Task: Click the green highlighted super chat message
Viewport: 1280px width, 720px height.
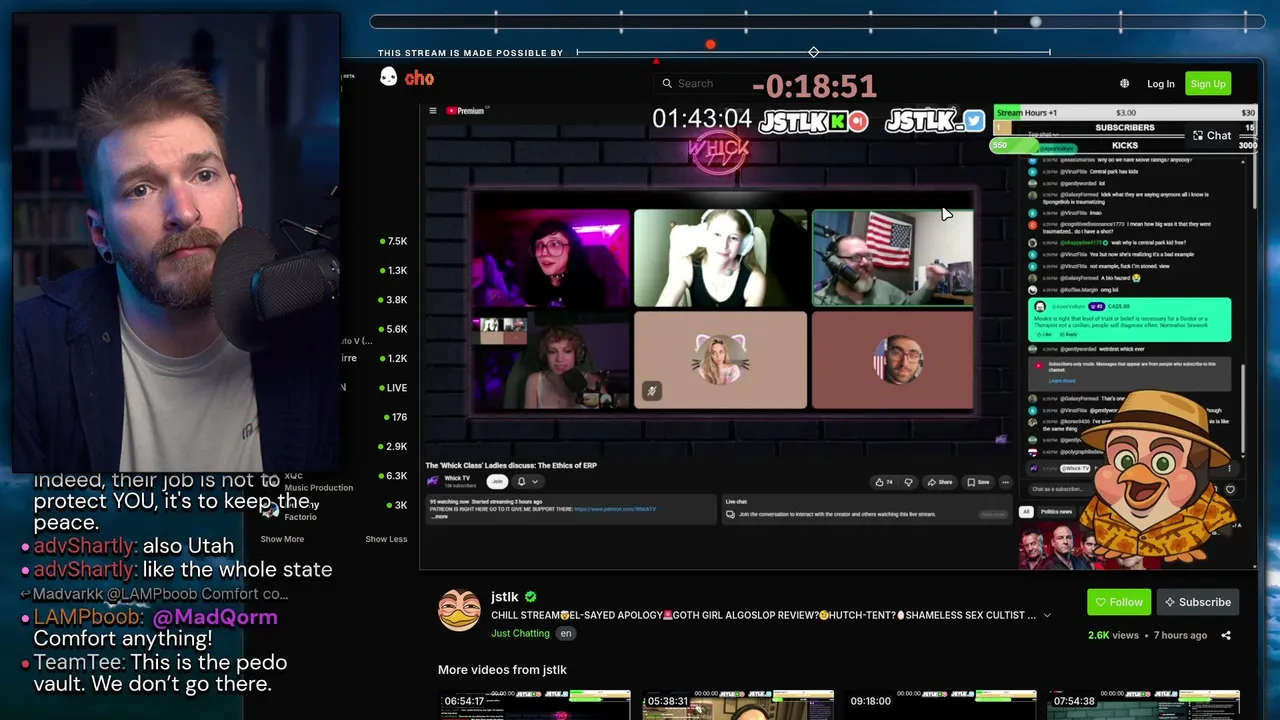Action: (x=1130, y=320)
